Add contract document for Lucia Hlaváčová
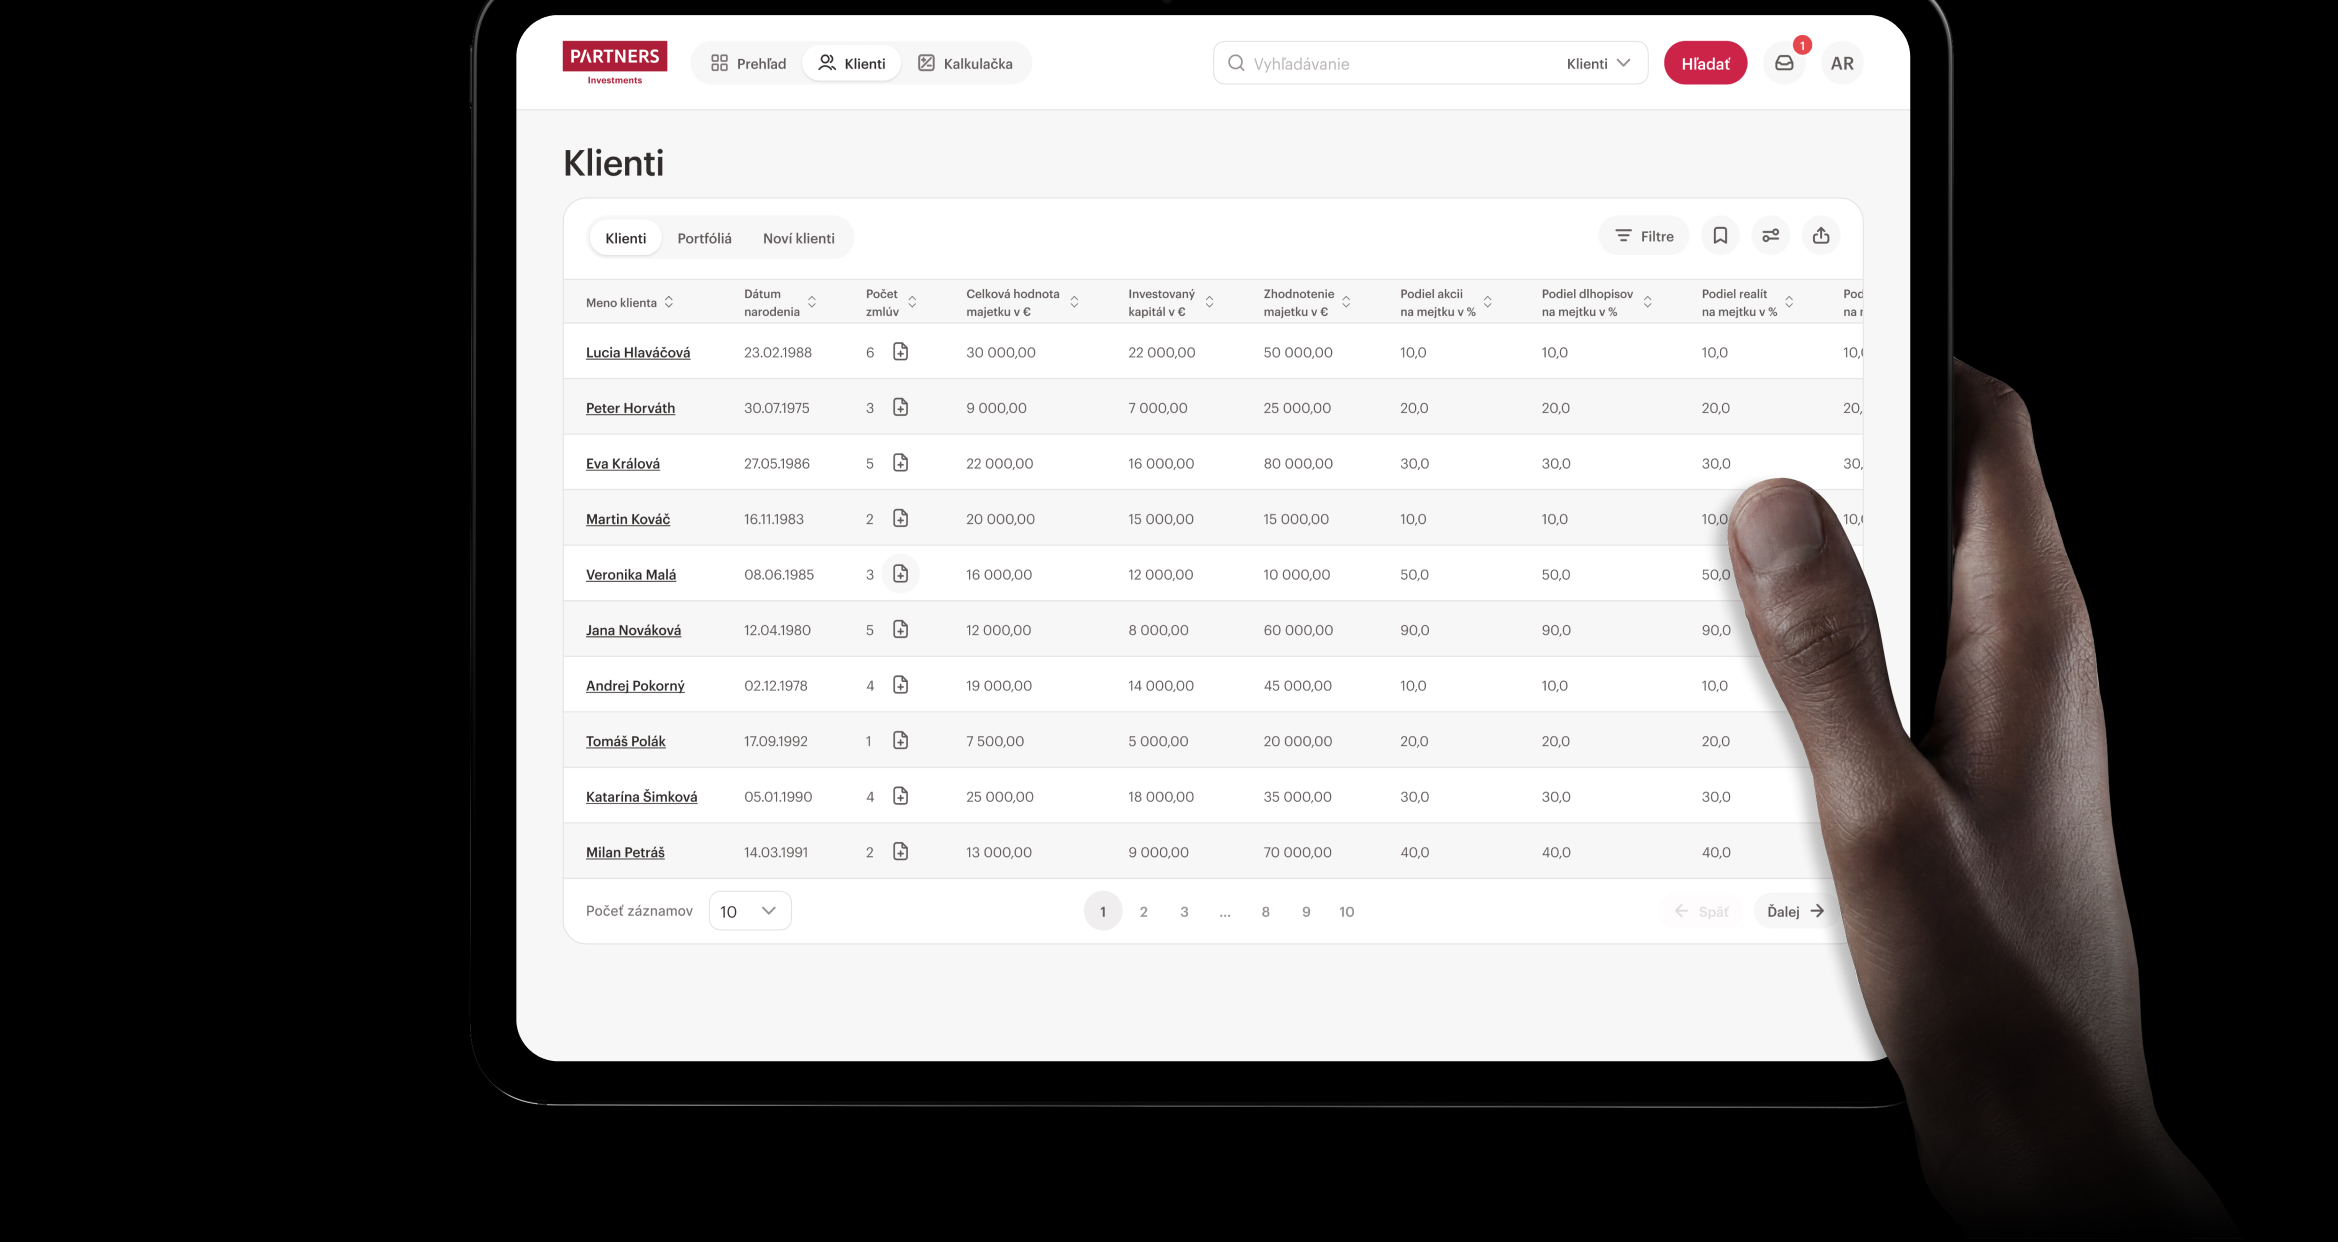This screenshot has height=1242, width=2338. coord(900,352)
